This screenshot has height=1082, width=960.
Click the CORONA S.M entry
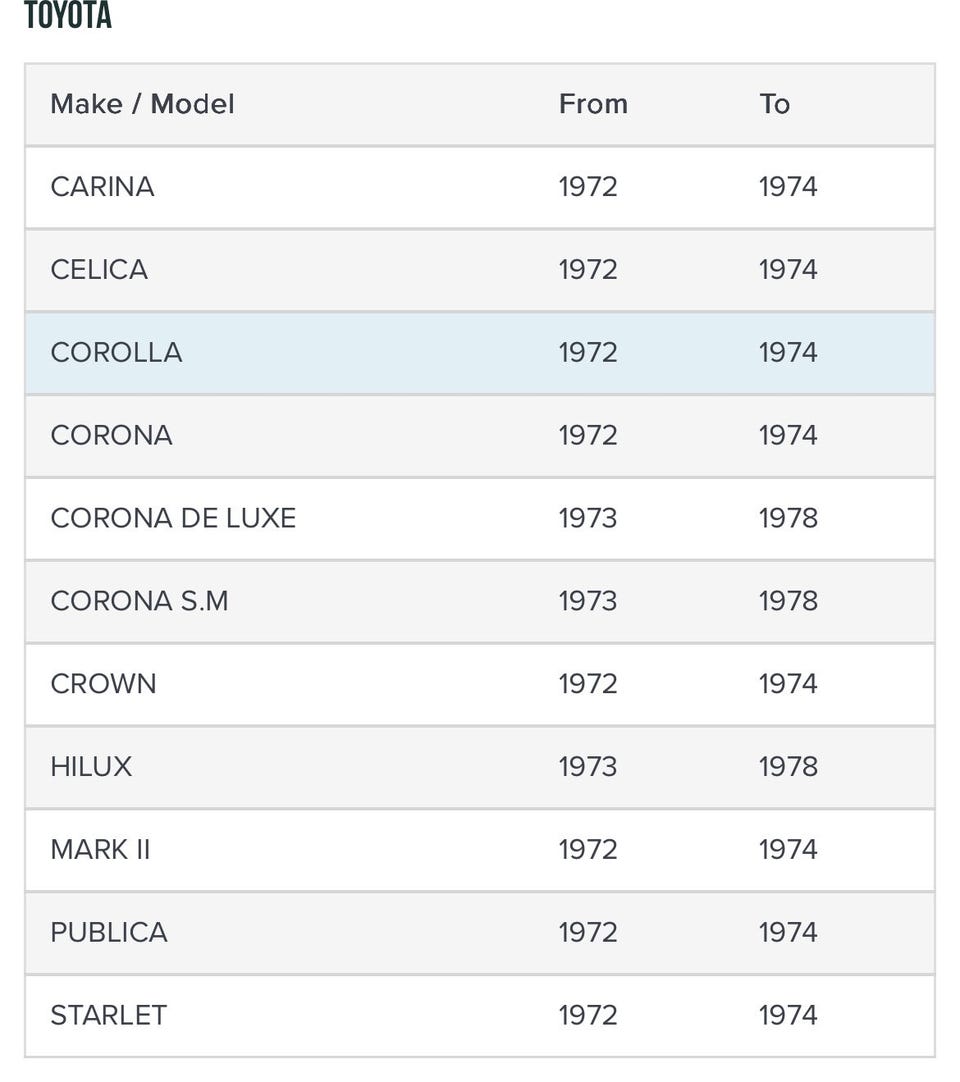[139, 601]
